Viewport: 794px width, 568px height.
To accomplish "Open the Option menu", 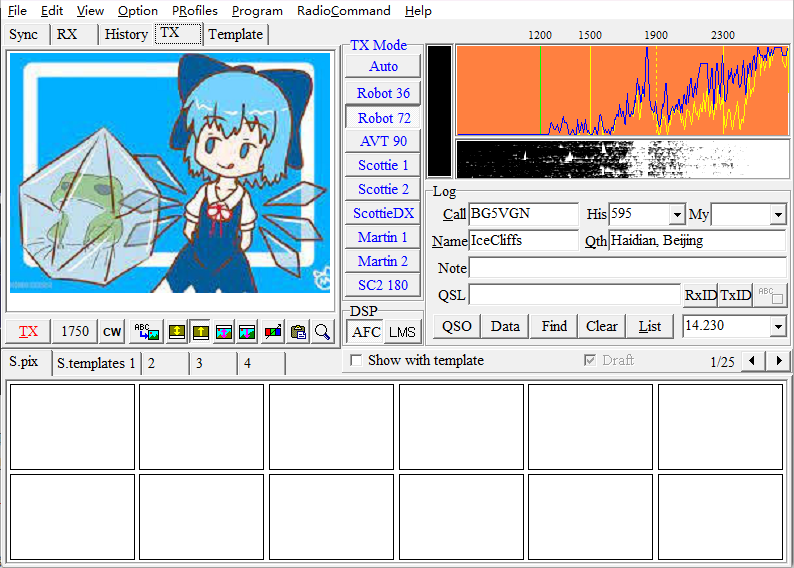I will coord(138,11).
